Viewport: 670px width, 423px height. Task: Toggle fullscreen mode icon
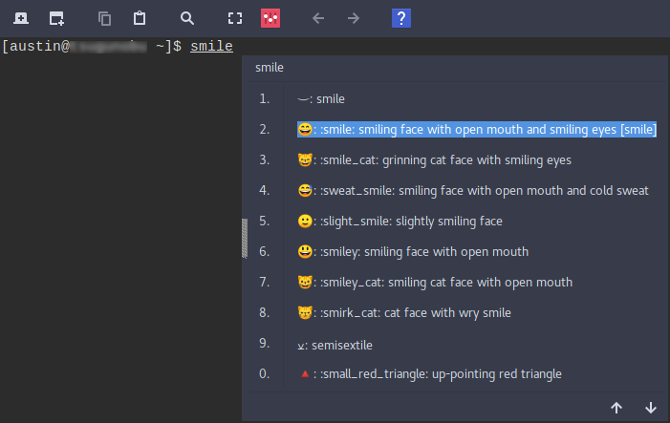[235, 18]
